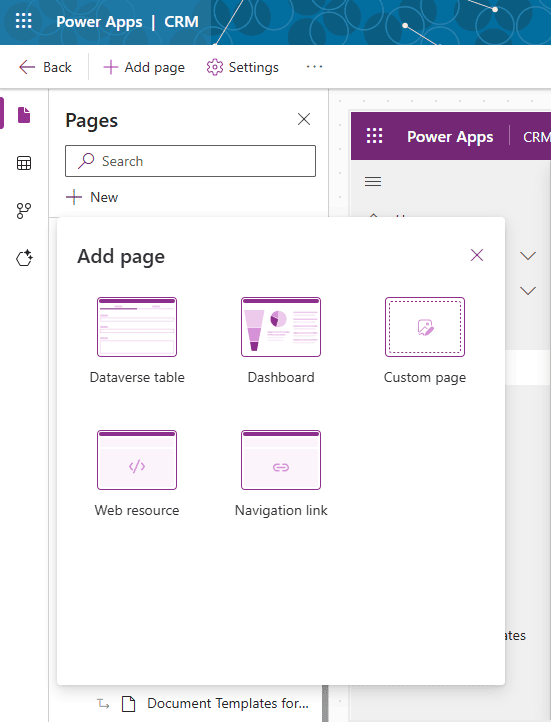551x722 pixels.
Task: Click the CRM app name in the header
Action: pos(181,22)
